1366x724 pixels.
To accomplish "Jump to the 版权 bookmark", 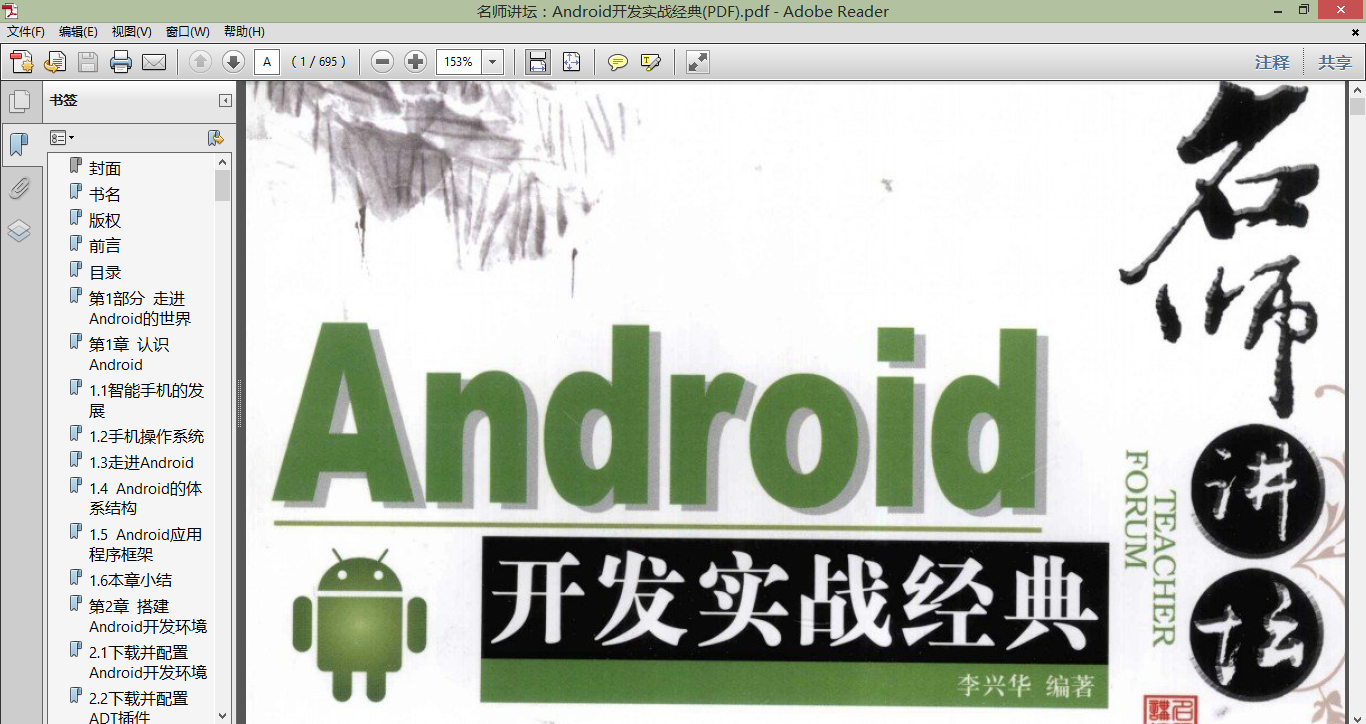I will [x=105, y=221].
